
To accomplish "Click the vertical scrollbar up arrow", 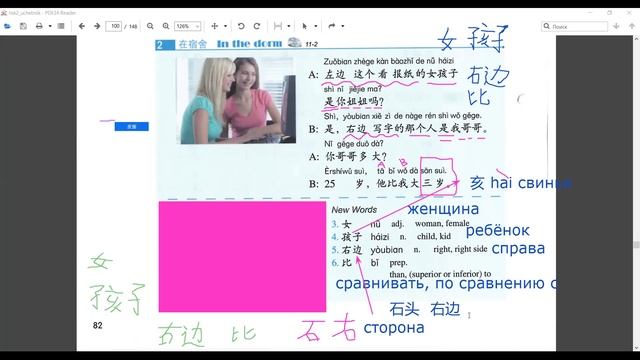I will pos(636,39).
